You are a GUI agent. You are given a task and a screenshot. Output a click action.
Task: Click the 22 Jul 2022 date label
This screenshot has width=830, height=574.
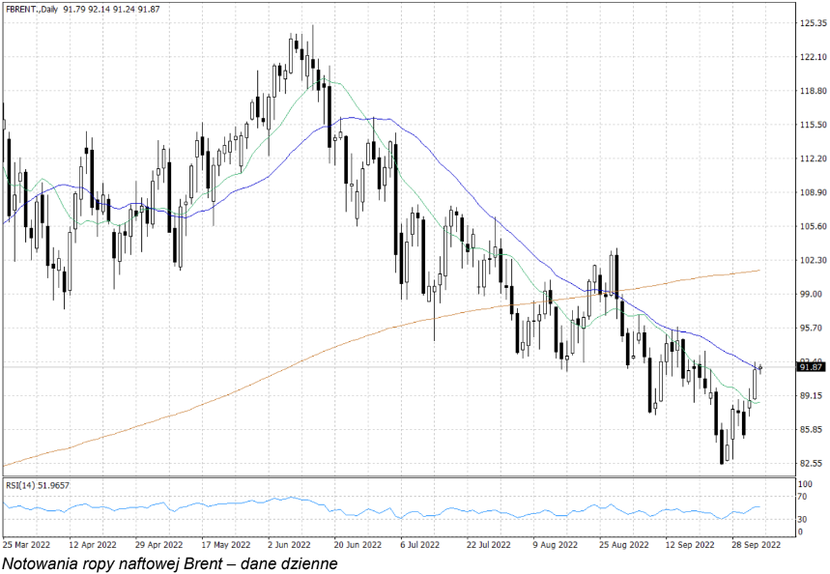(x=488, y=545)
